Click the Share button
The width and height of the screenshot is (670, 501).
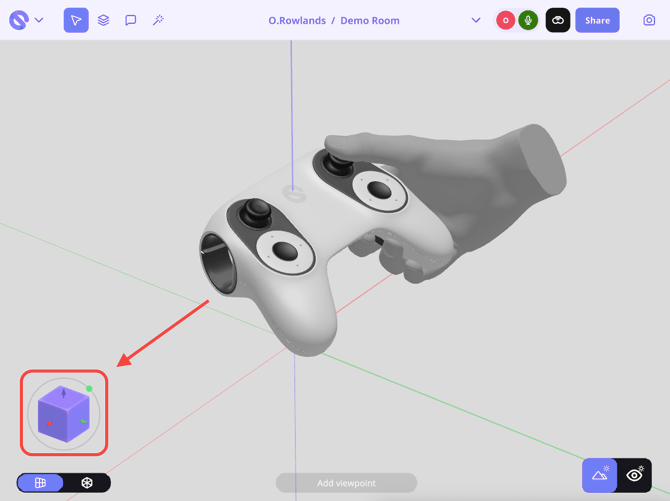597,20
